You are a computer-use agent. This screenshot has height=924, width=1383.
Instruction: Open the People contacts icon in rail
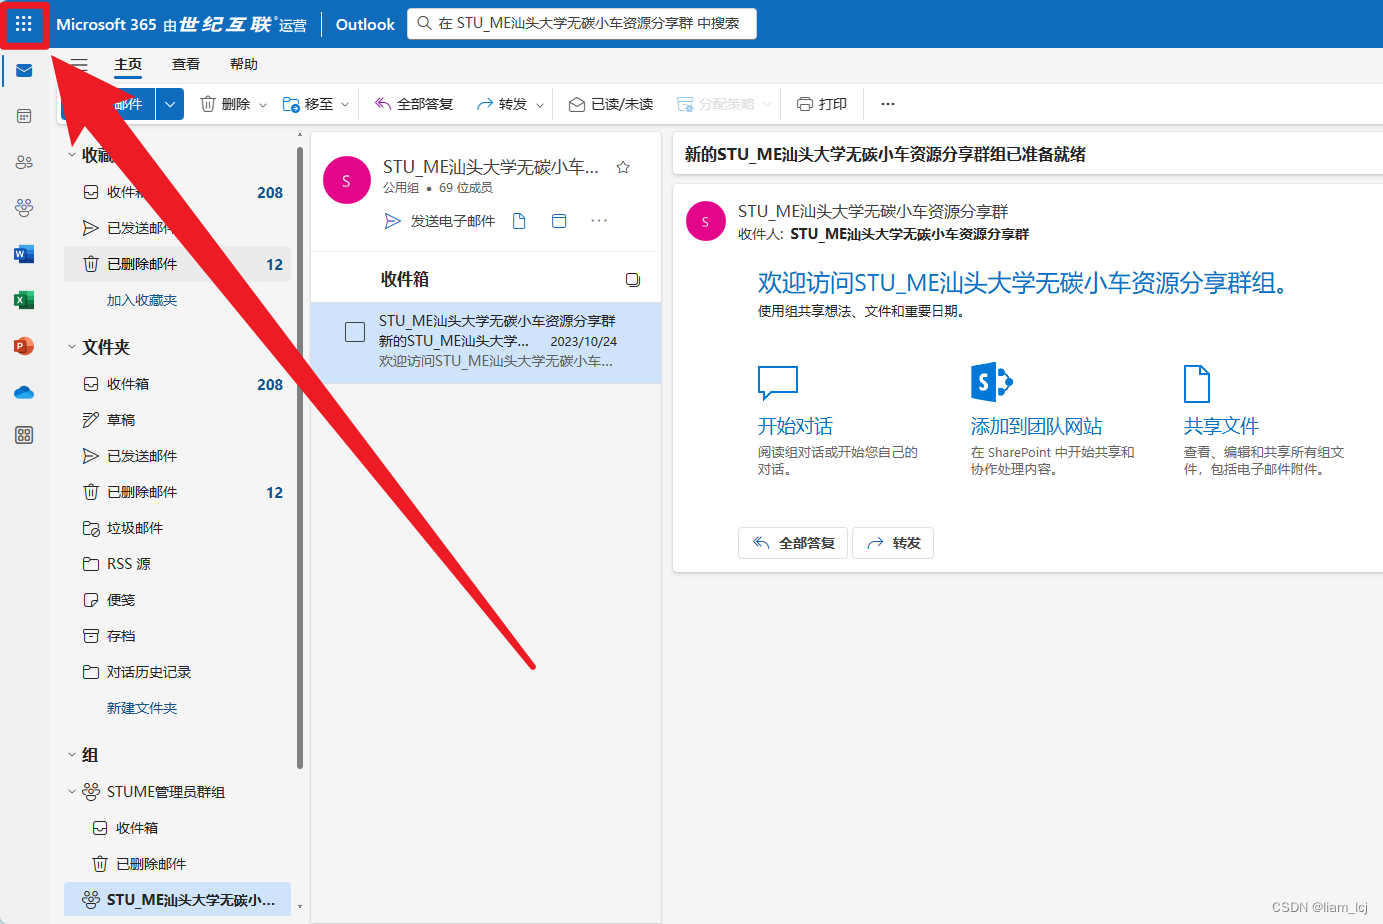24,162
